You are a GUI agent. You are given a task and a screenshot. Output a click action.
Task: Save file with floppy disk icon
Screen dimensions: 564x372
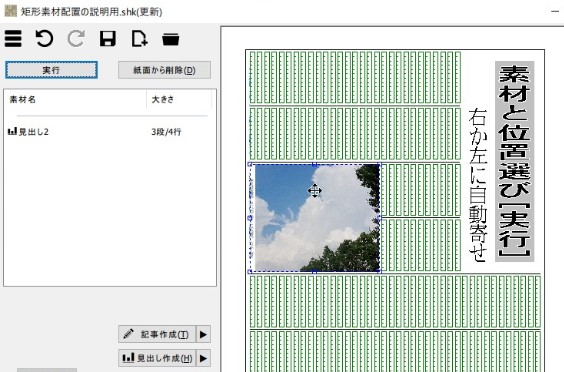(x=108, y=38)
